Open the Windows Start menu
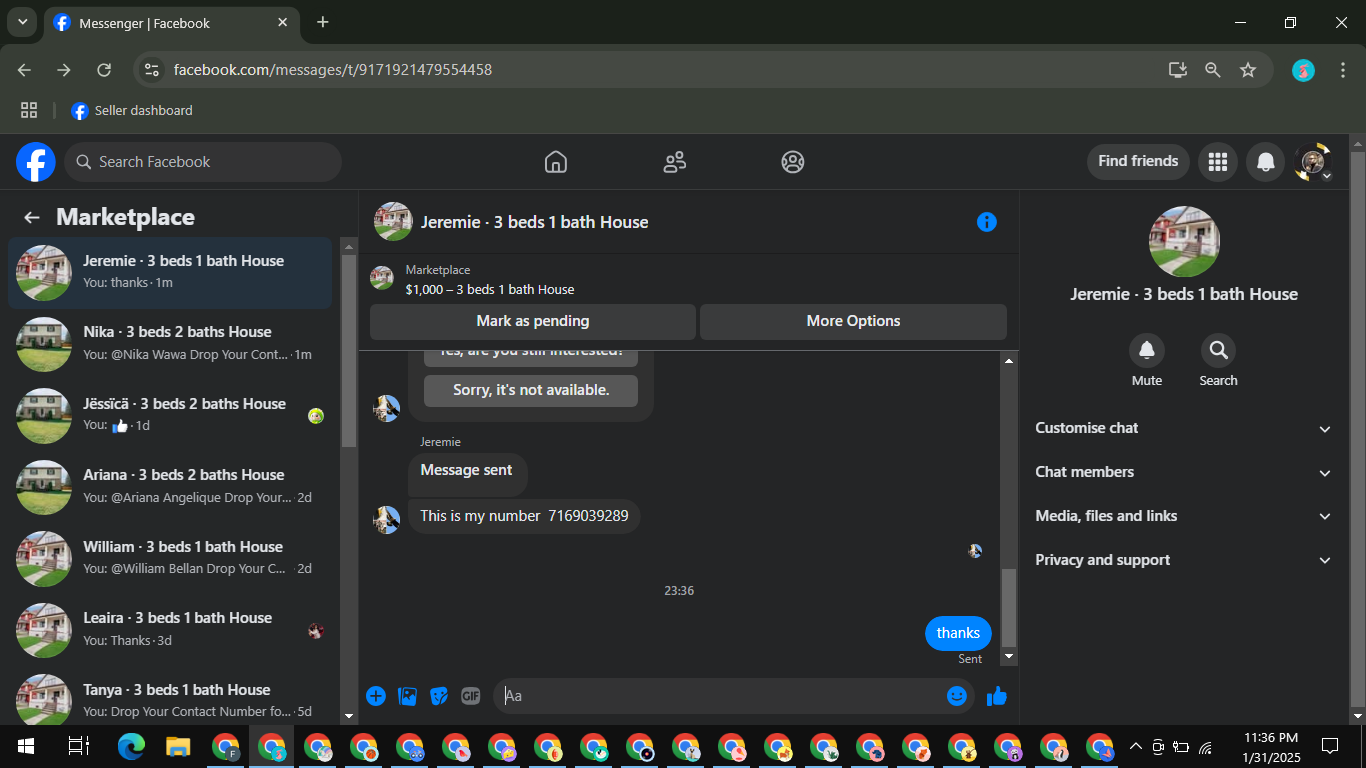 [24, 746]
